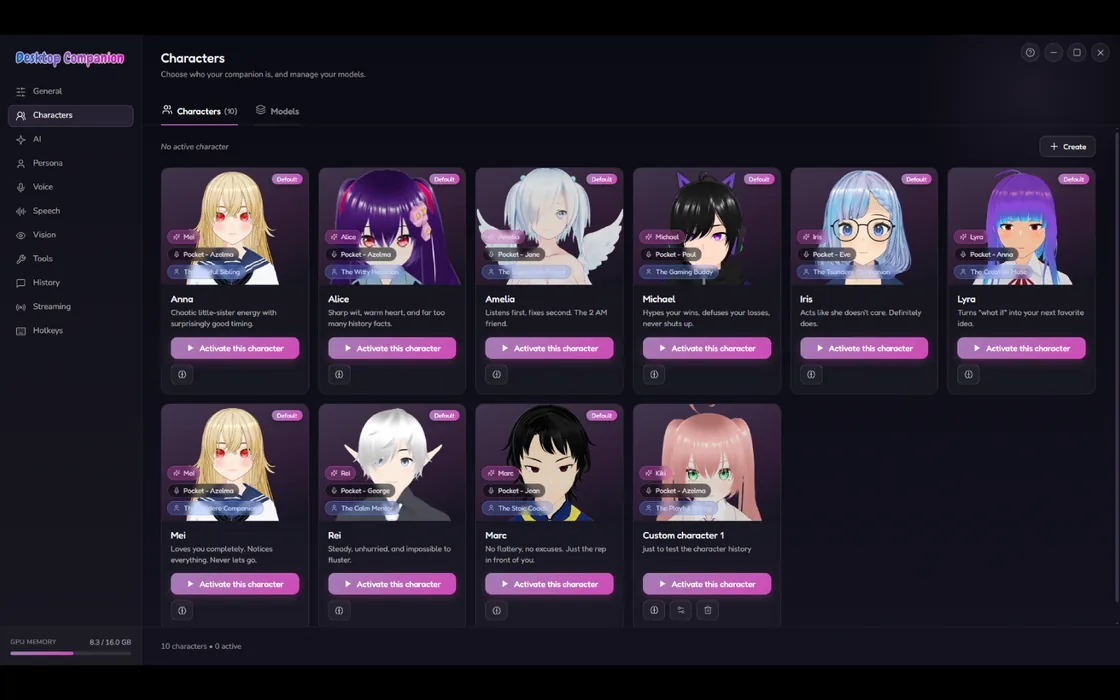
Task: Go to the Persona section
Action: [x=70, y=163]
